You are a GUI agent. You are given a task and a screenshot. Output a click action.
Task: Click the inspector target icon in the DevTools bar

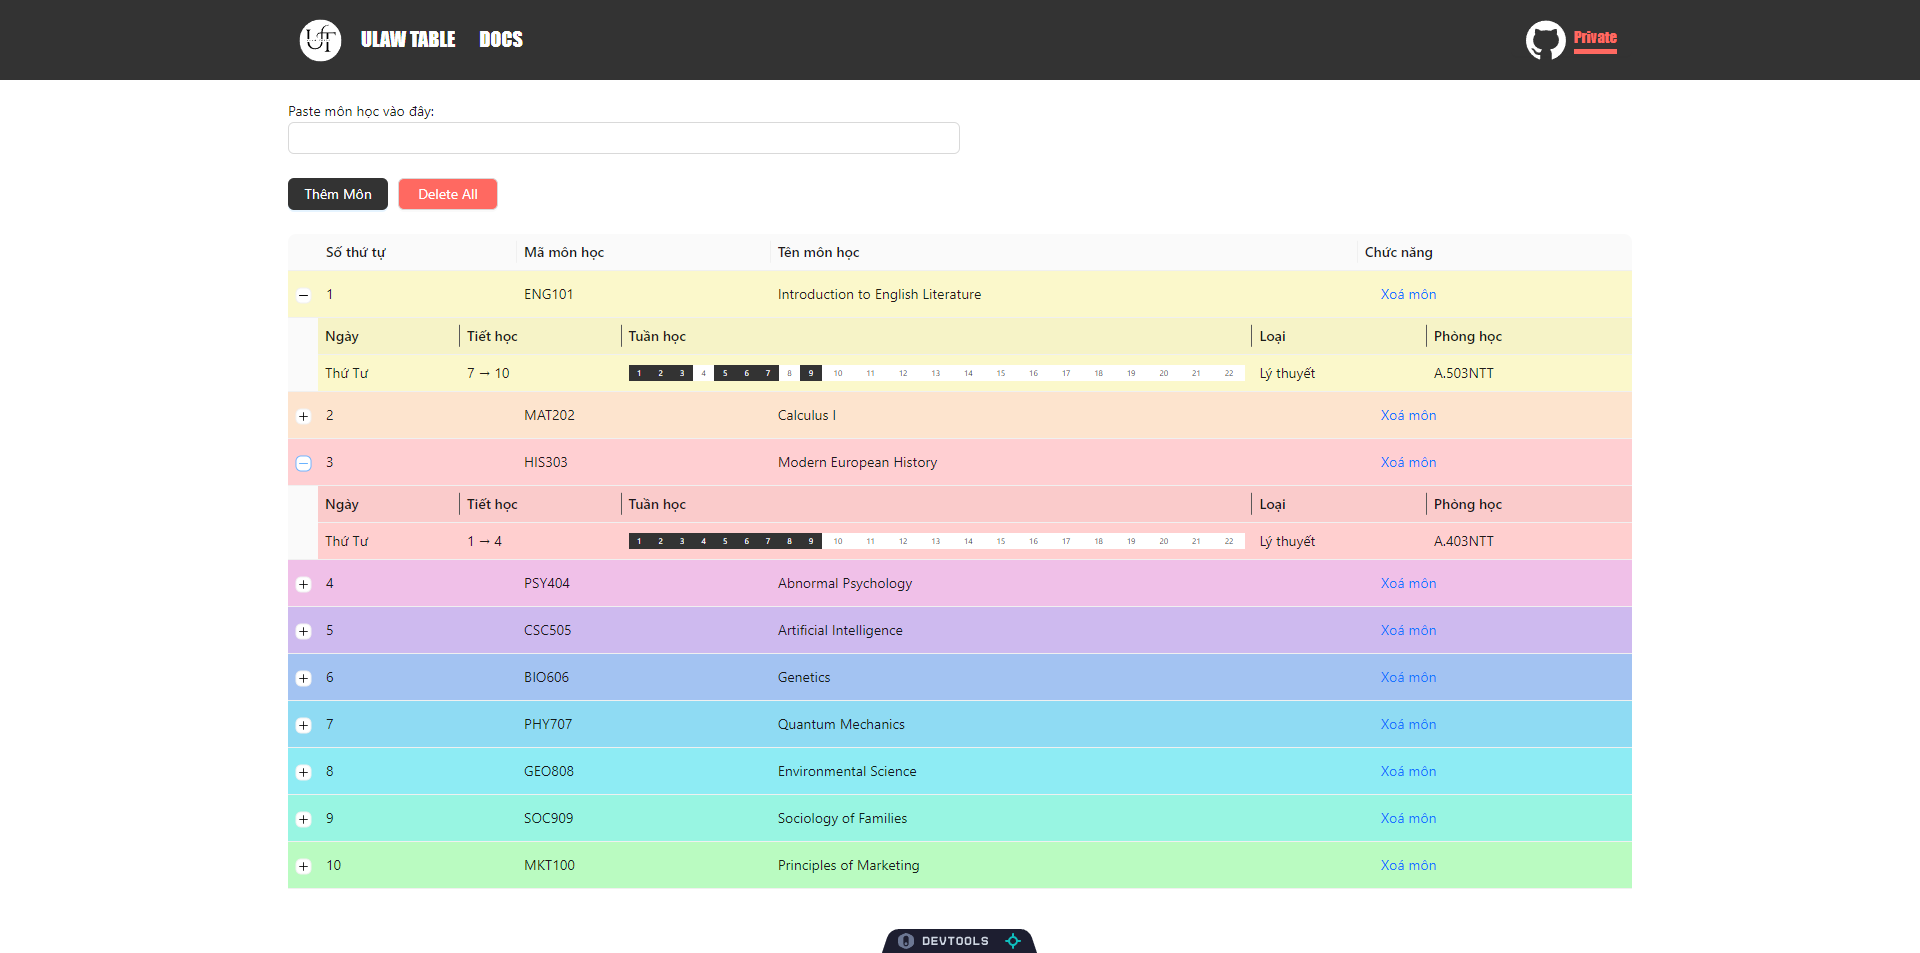(1013, 941)
